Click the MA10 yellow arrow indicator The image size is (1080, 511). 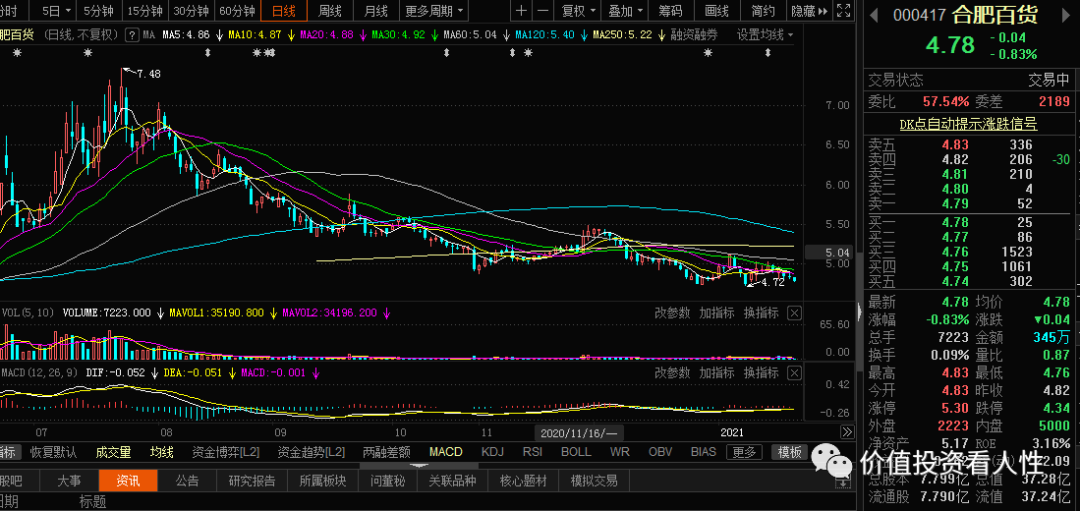[290, 34]
